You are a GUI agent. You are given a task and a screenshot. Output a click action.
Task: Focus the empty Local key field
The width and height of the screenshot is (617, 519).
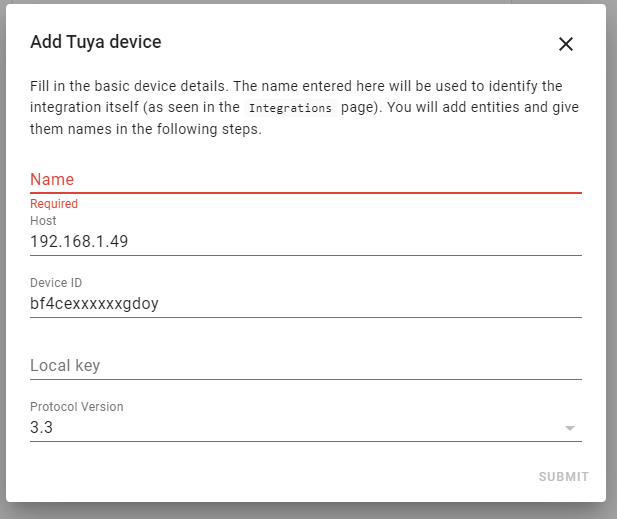(x=306, y=365)
